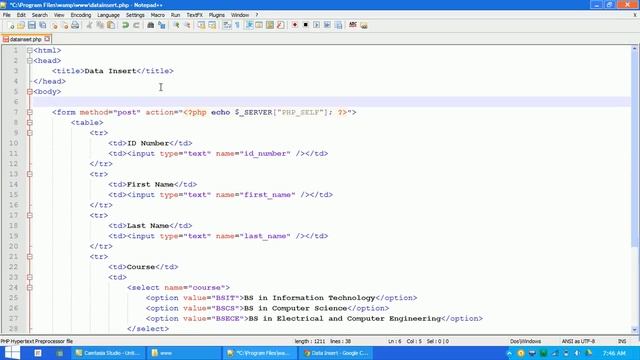Collapse the head fold marker on line 2
The image size is (640, 360).
29,61
